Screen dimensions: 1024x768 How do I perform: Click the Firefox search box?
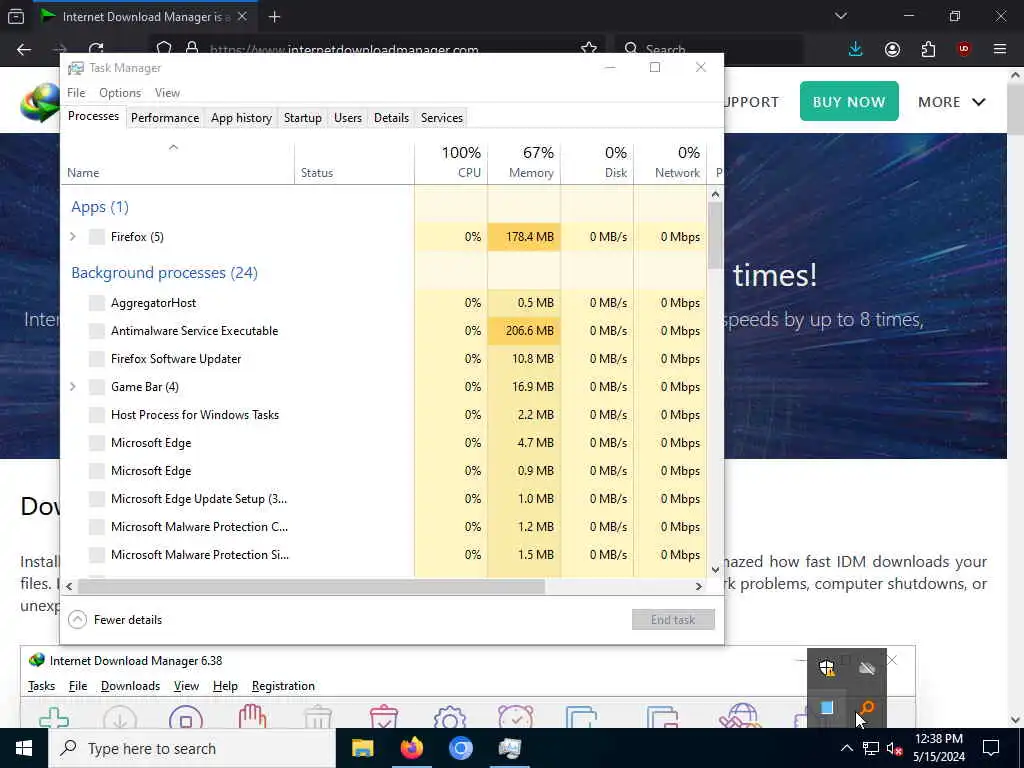pos(709,49)
